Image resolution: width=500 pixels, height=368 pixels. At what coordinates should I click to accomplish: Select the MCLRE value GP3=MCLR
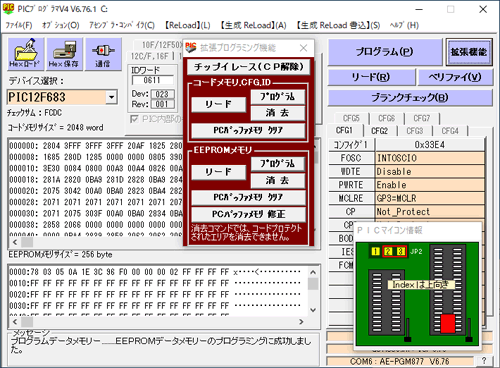(430, 198)
